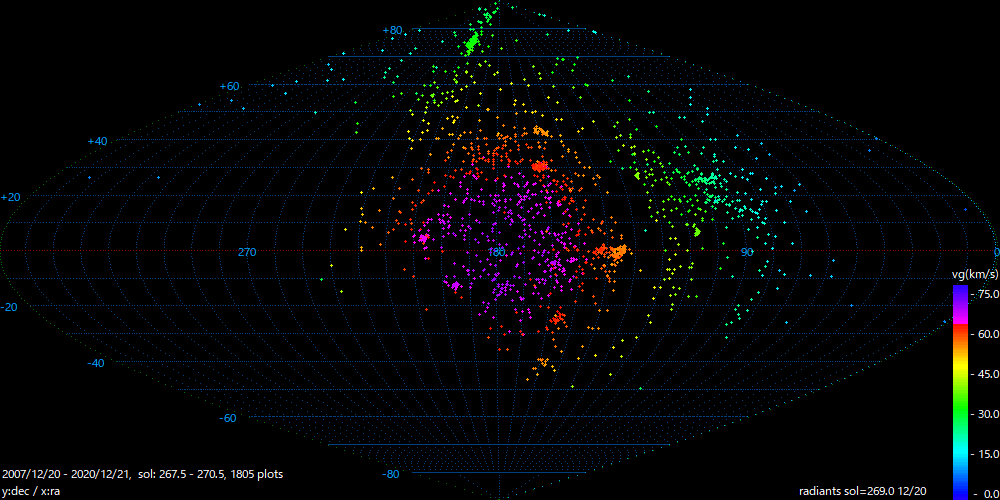The image size is (1000, 500).
Task: Select the bright lime cluster left of the 90 label
Action: tap(696, 232)
